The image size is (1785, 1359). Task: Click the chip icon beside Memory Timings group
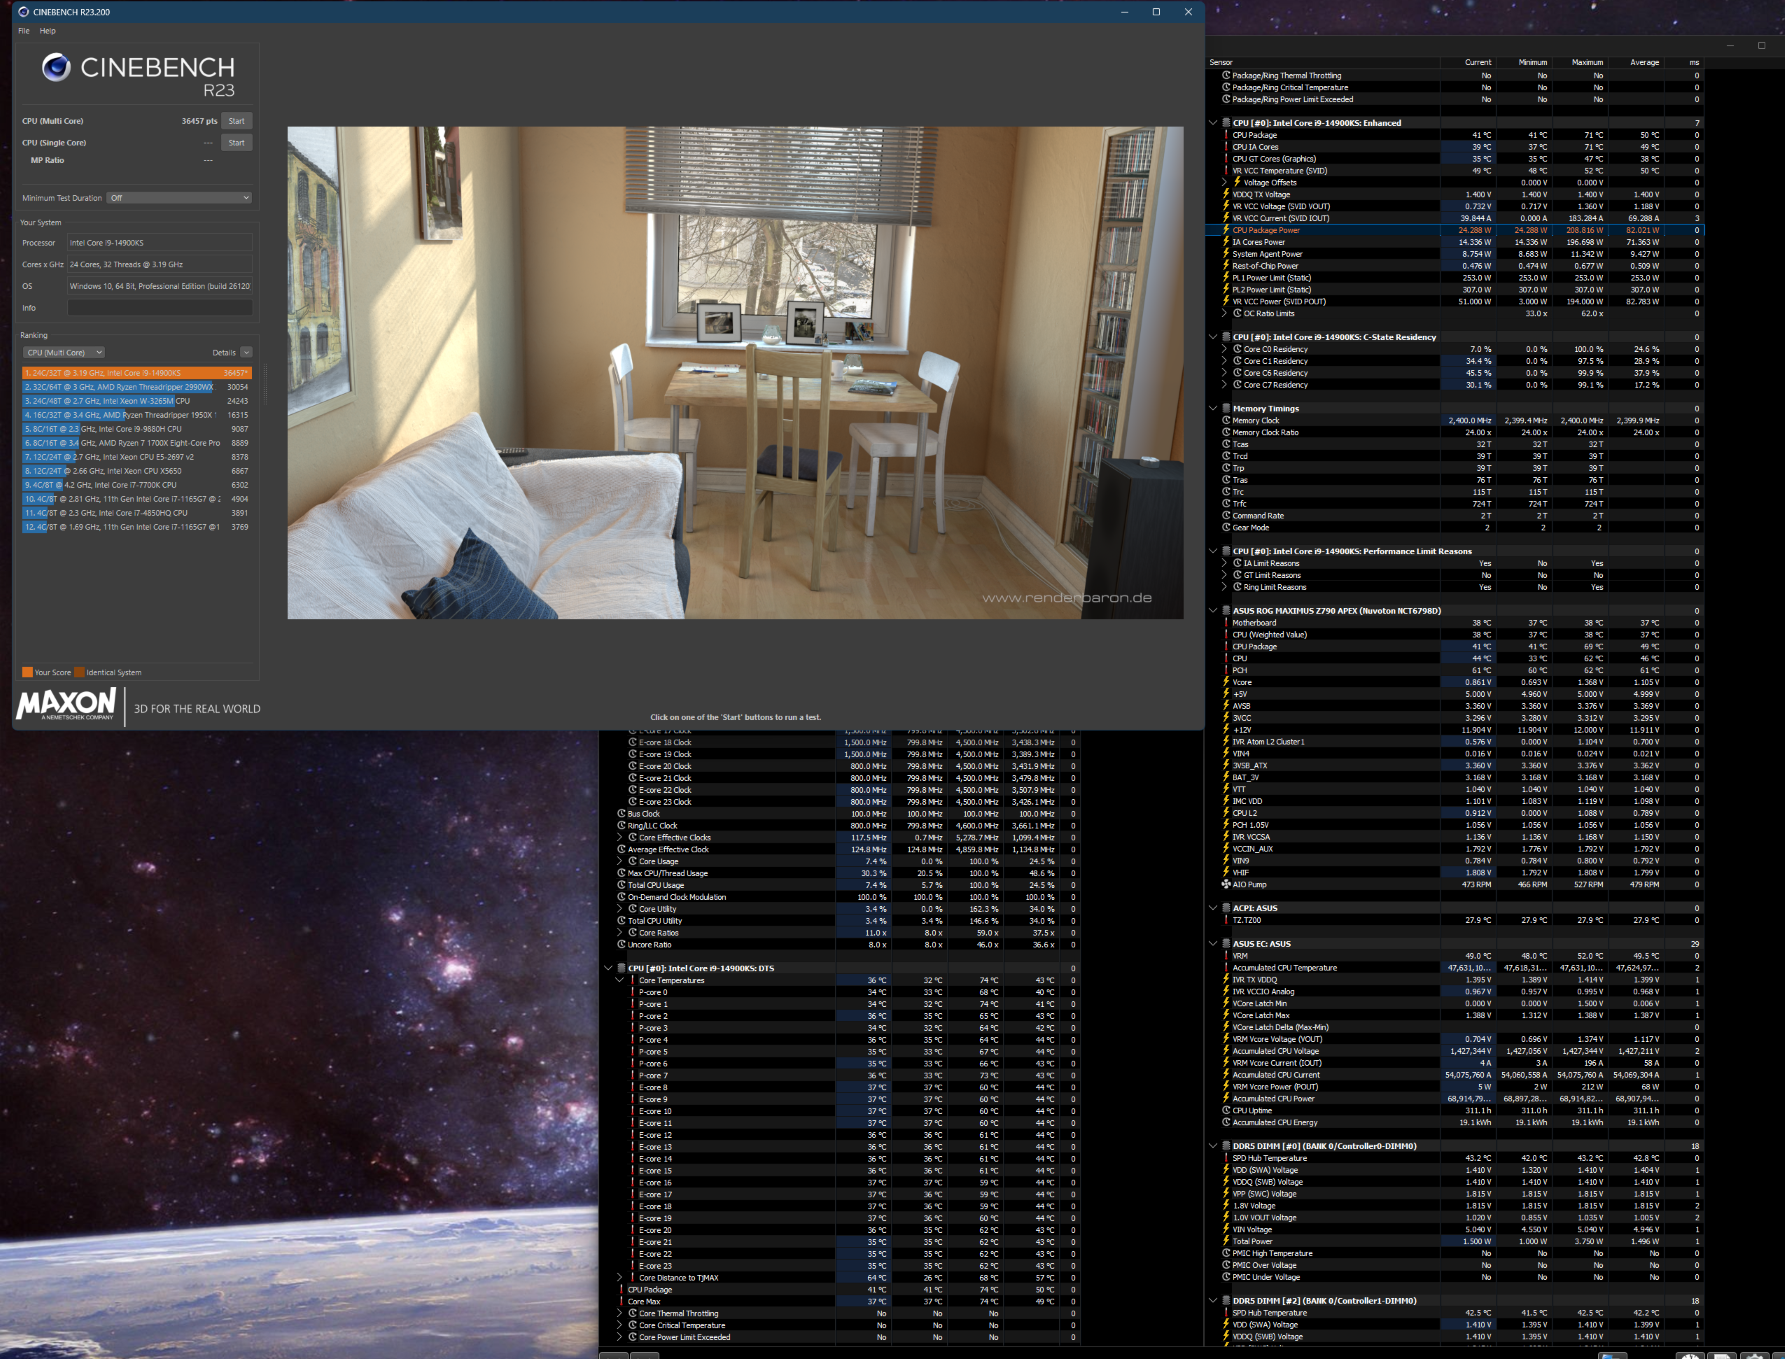click(1226, 409)
